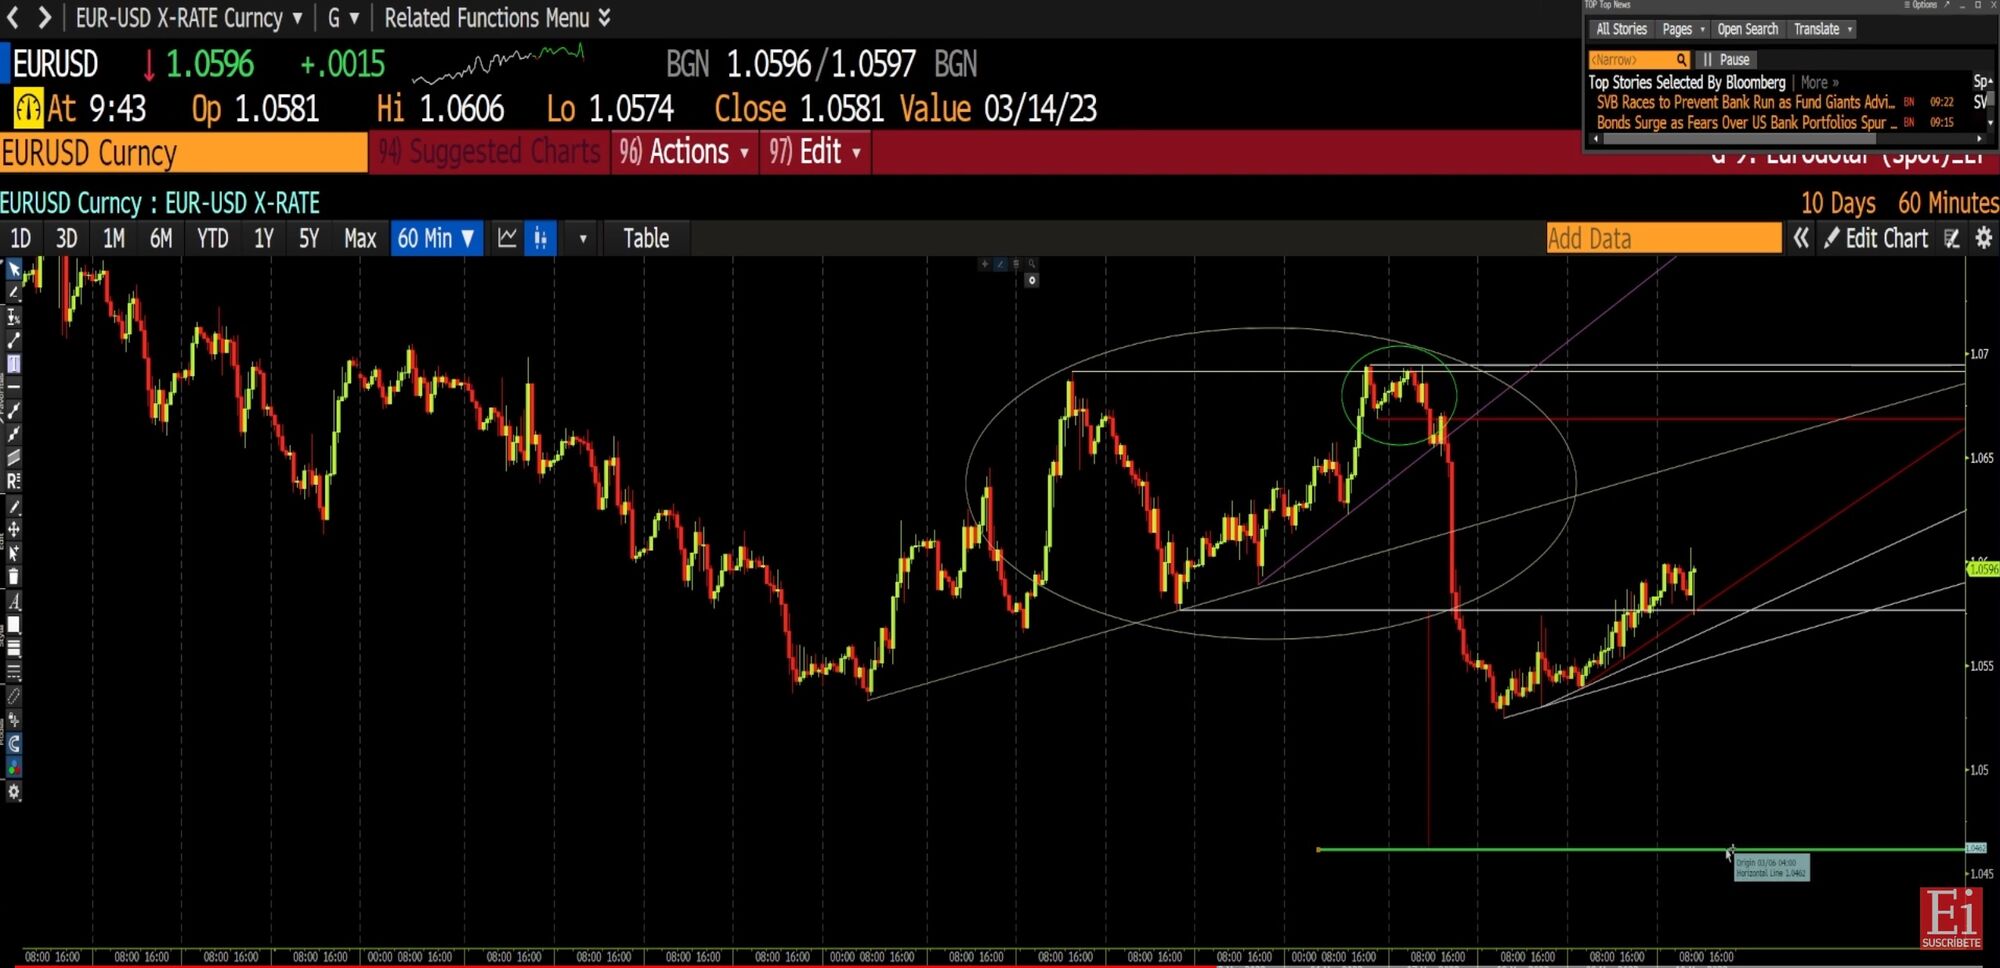
Task: Expand Related Functions Menu
Action: [497, 18]
